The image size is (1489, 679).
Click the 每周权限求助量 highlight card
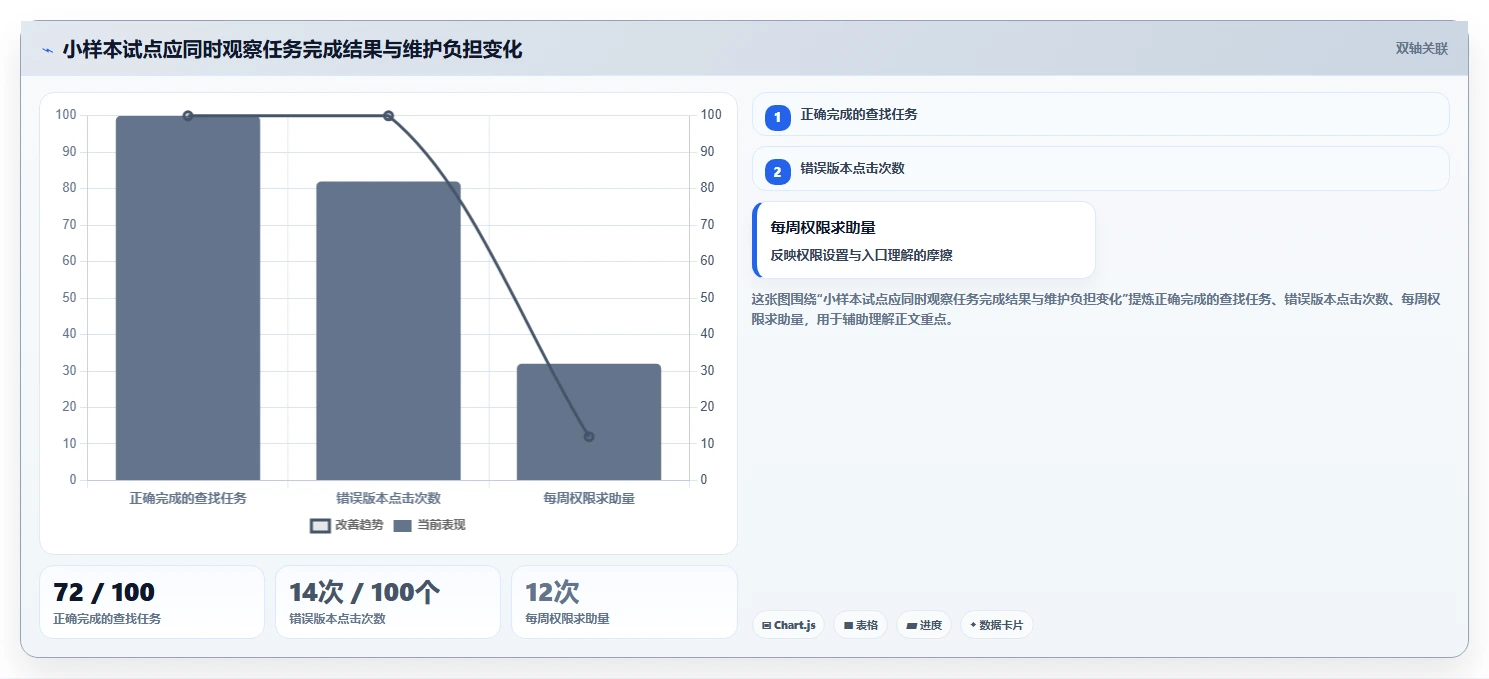pyautogui.click(x=924, y=240)
